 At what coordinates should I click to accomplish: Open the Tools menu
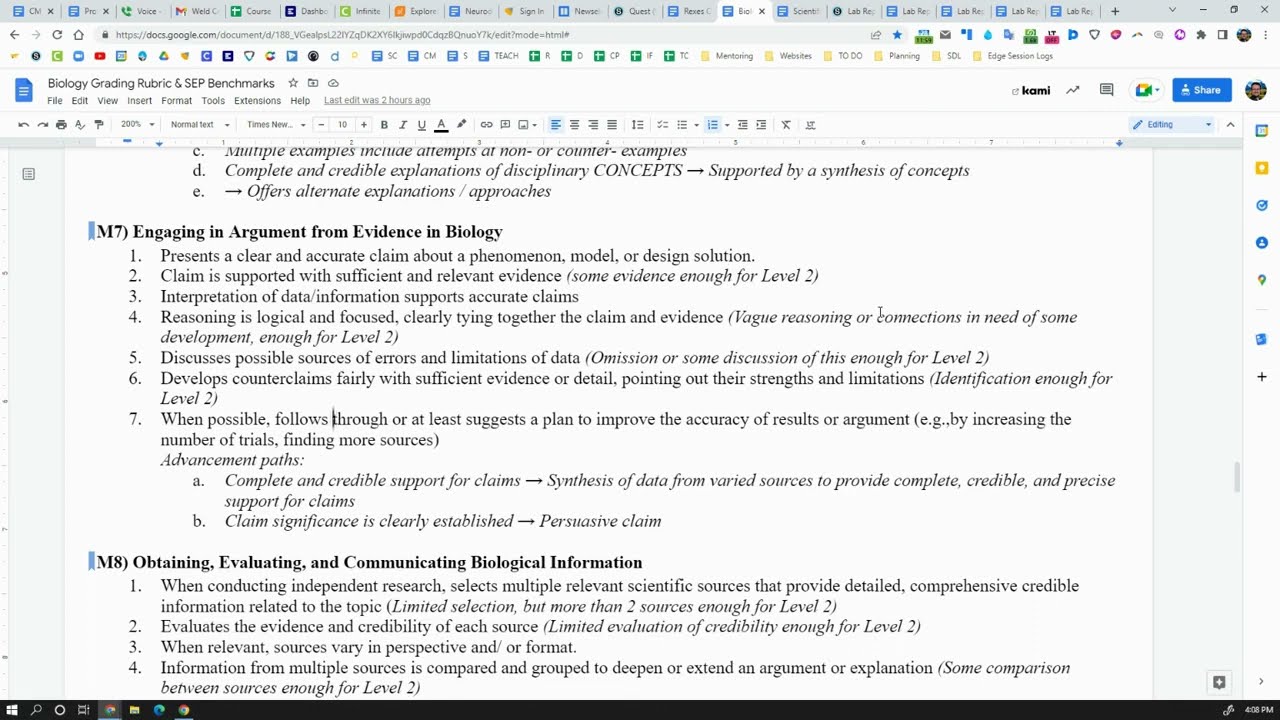click(213, 101)
